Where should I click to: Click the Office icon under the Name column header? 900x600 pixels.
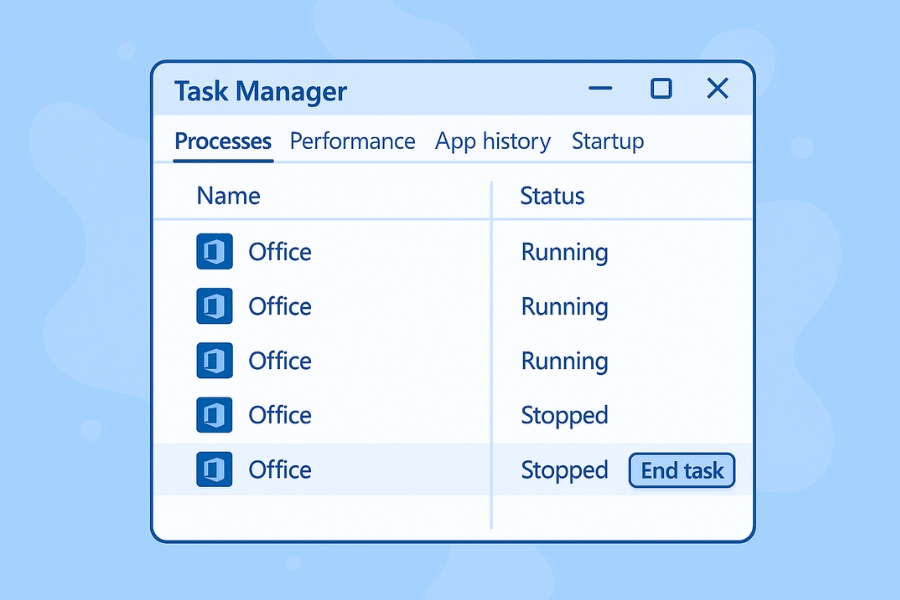tap(214, 252)
